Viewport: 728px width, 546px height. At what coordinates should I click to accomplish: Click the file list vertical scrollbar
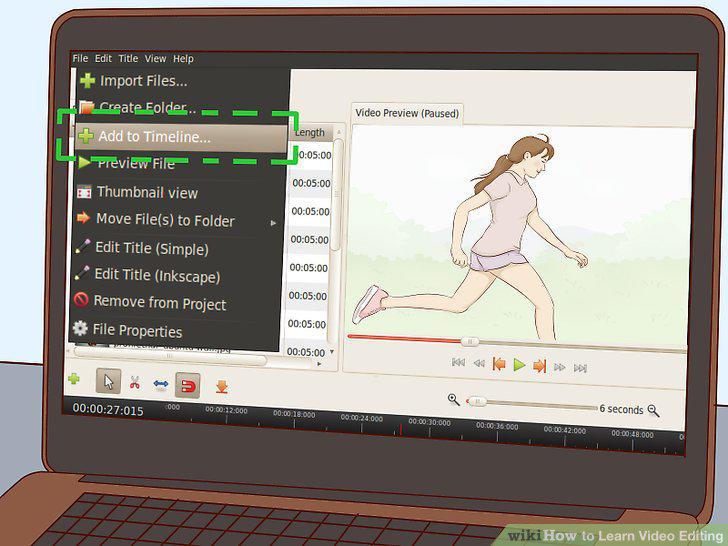pos(338,195)
